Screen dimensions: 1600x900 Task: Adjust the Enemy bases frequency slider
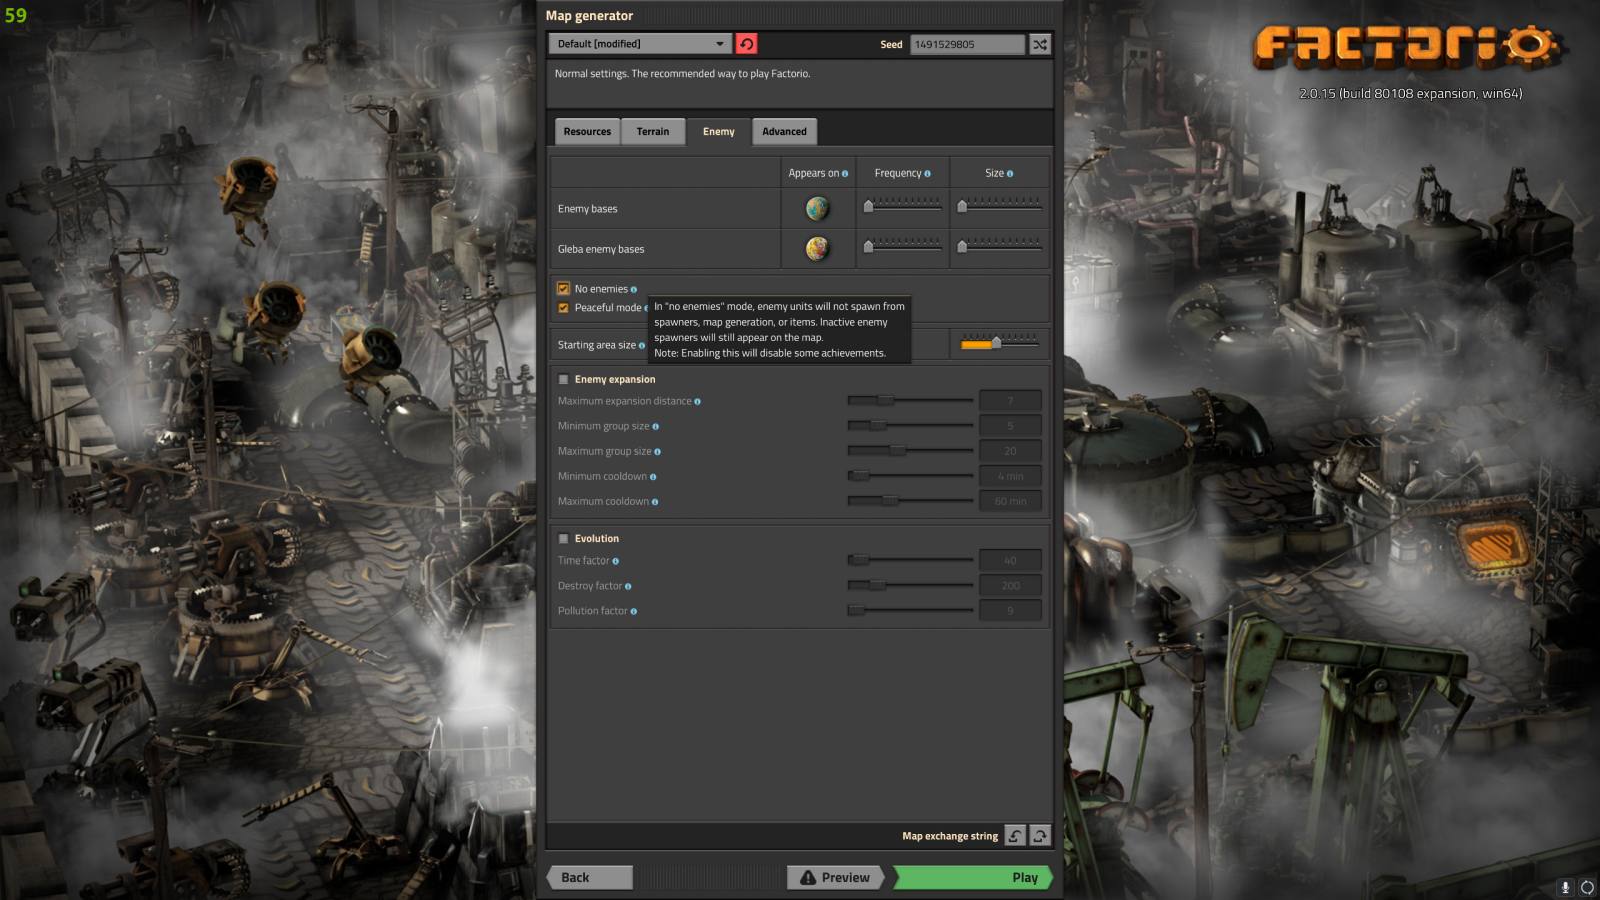click(903, 206)
